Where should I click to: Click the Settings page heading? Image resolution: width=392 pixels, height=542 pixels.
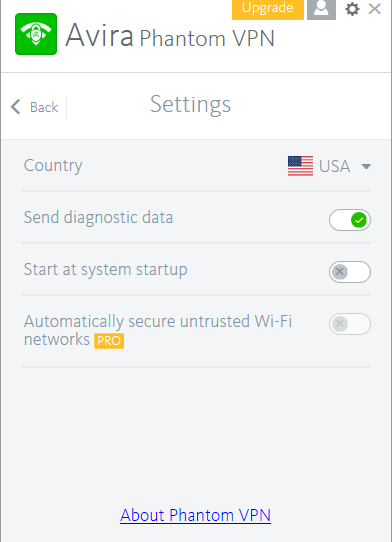point(190,105)
